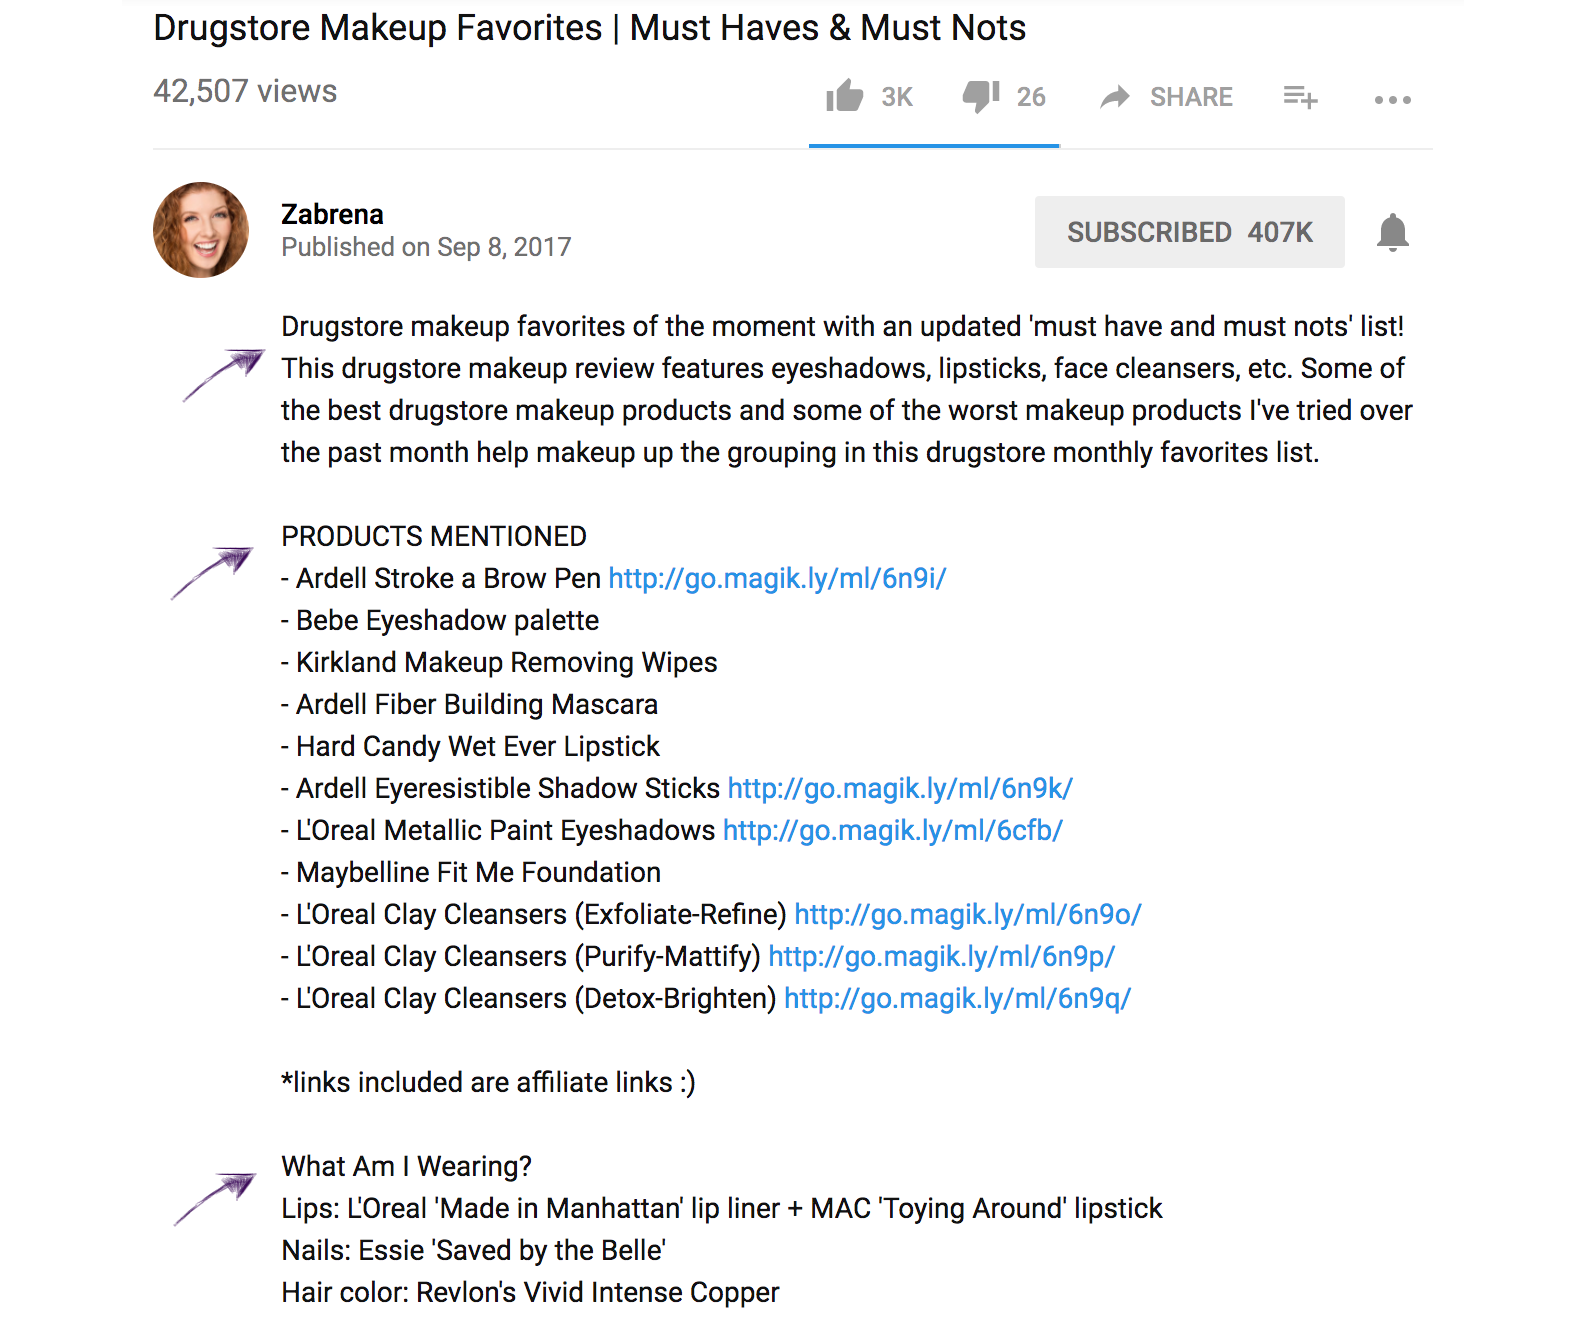This screenshot has width=1587, height=1325.
Task: Click the 3K likes count
Action: point(897,97)
